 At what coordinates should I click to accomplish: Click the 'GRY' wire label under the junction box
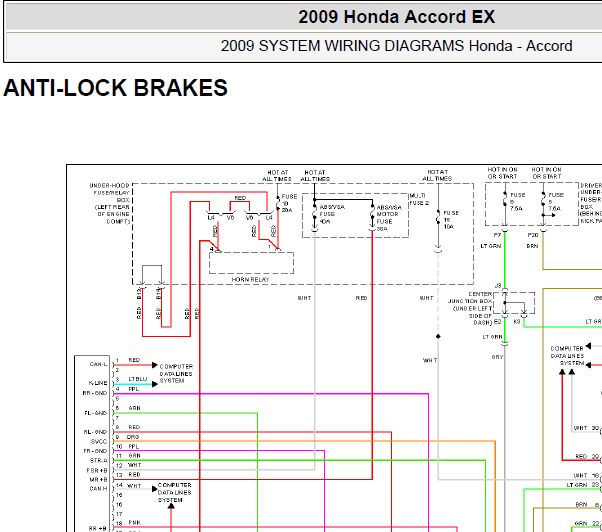pos(497,357)
